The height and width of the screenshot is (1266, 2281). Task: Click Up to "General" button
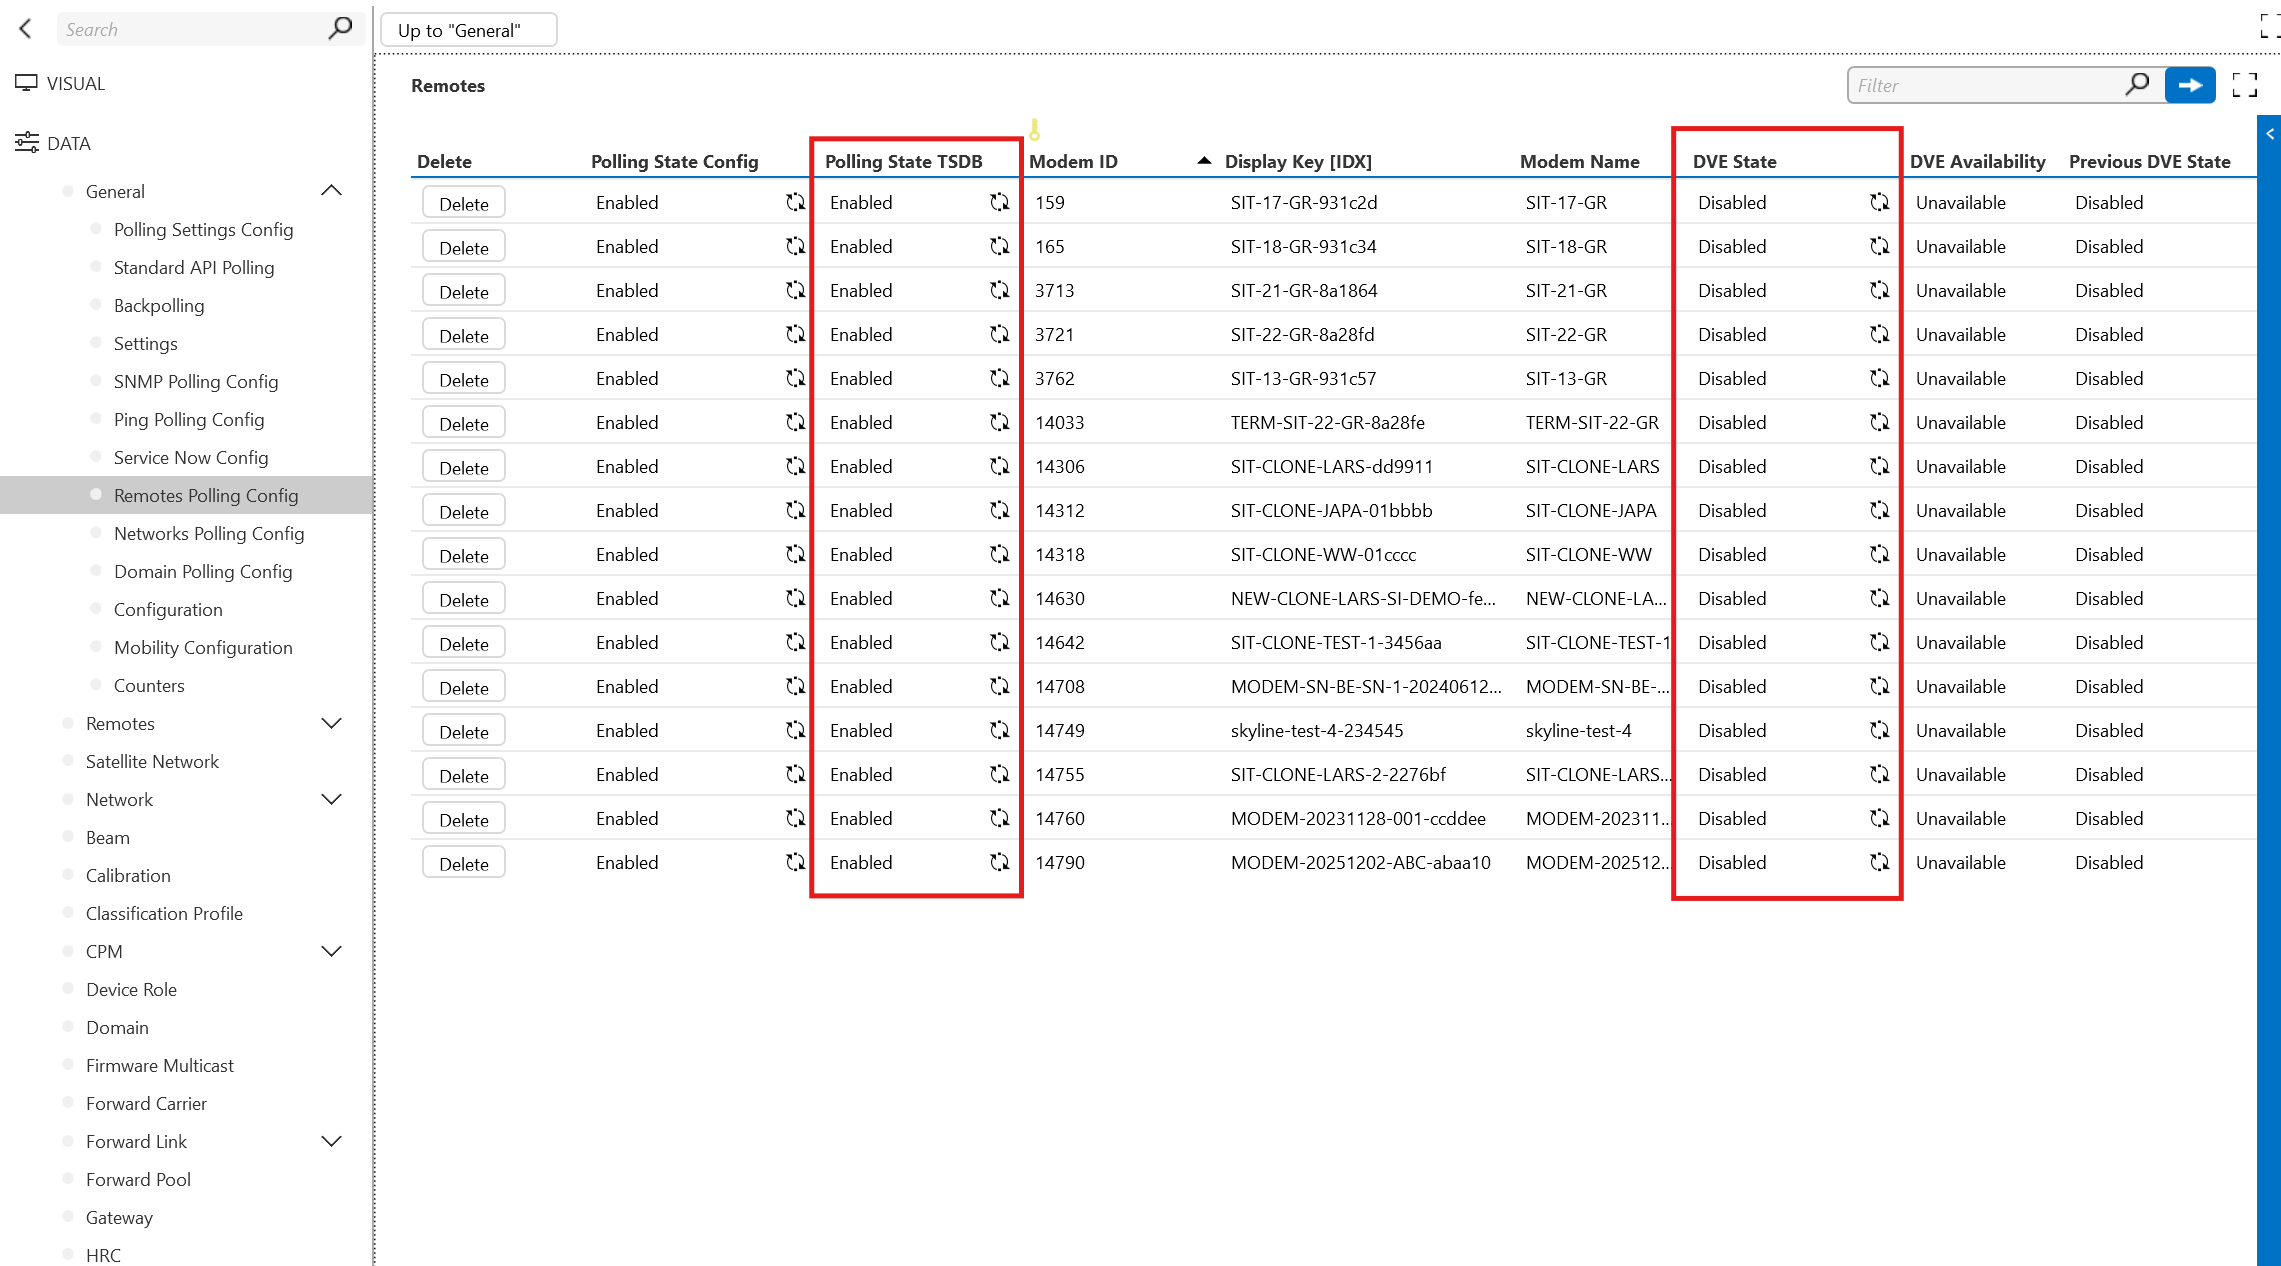468,30
